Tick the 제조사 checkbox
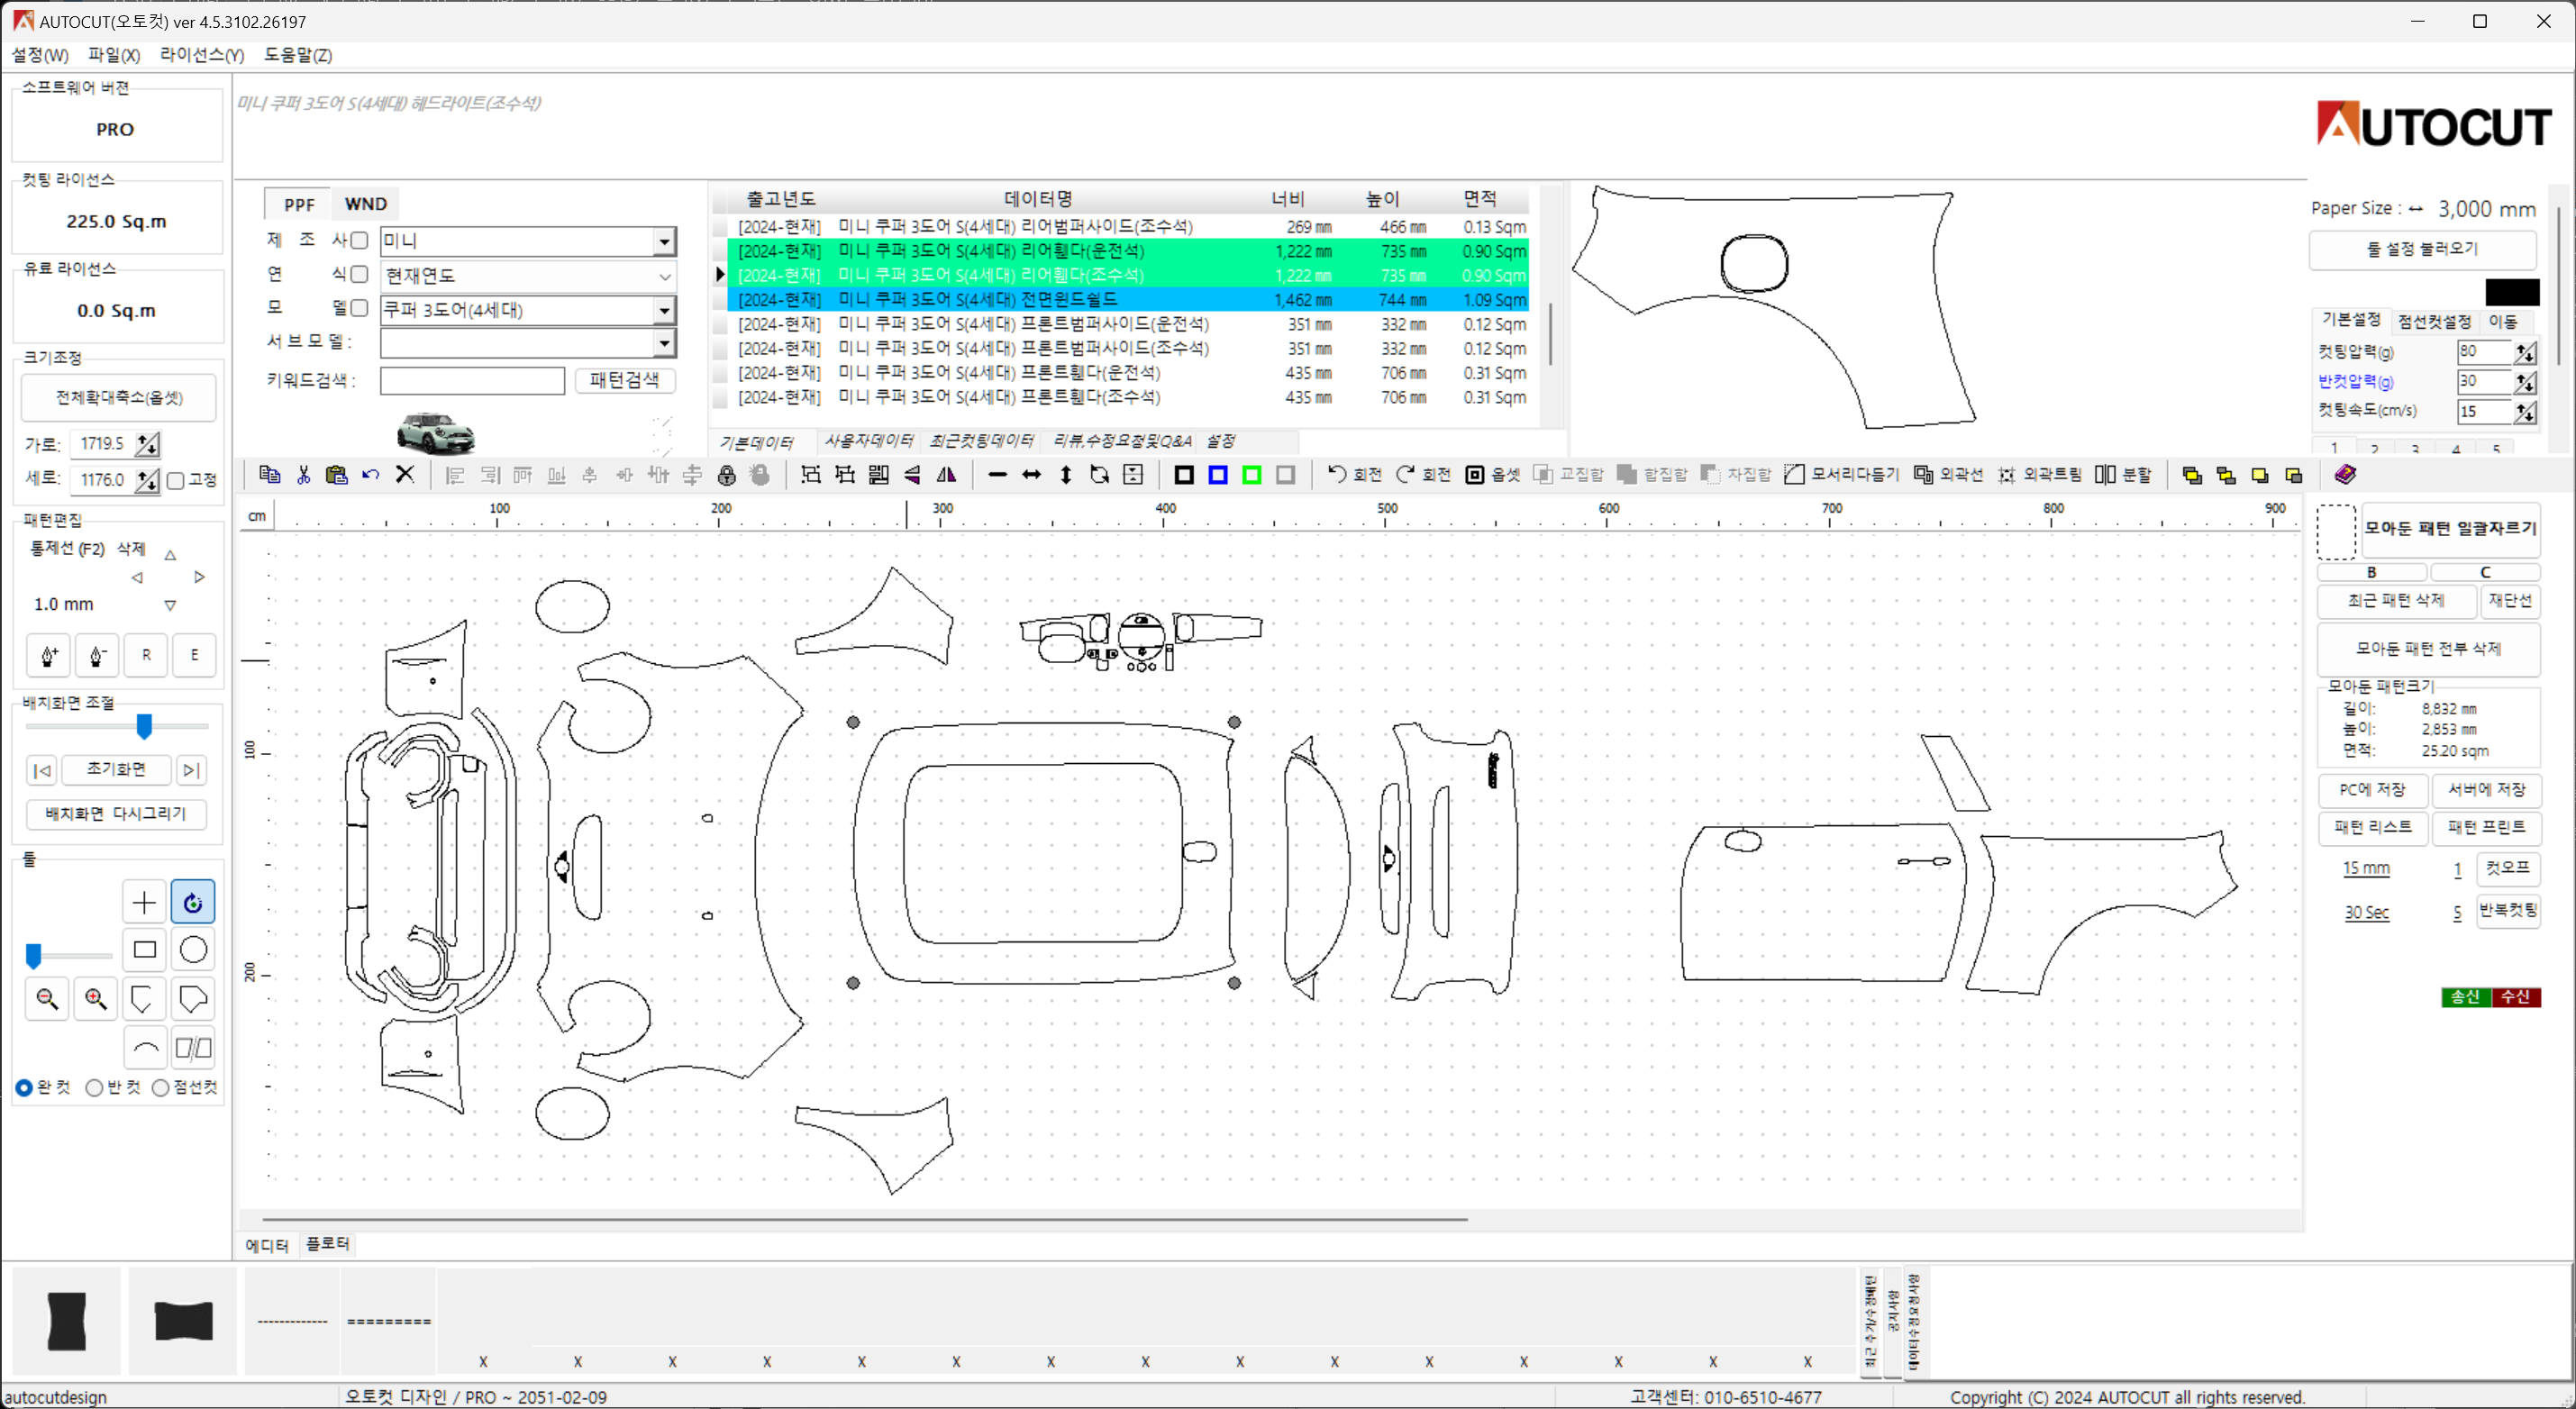Viewport: 2576px width, 1409px height. coord(359,240)
